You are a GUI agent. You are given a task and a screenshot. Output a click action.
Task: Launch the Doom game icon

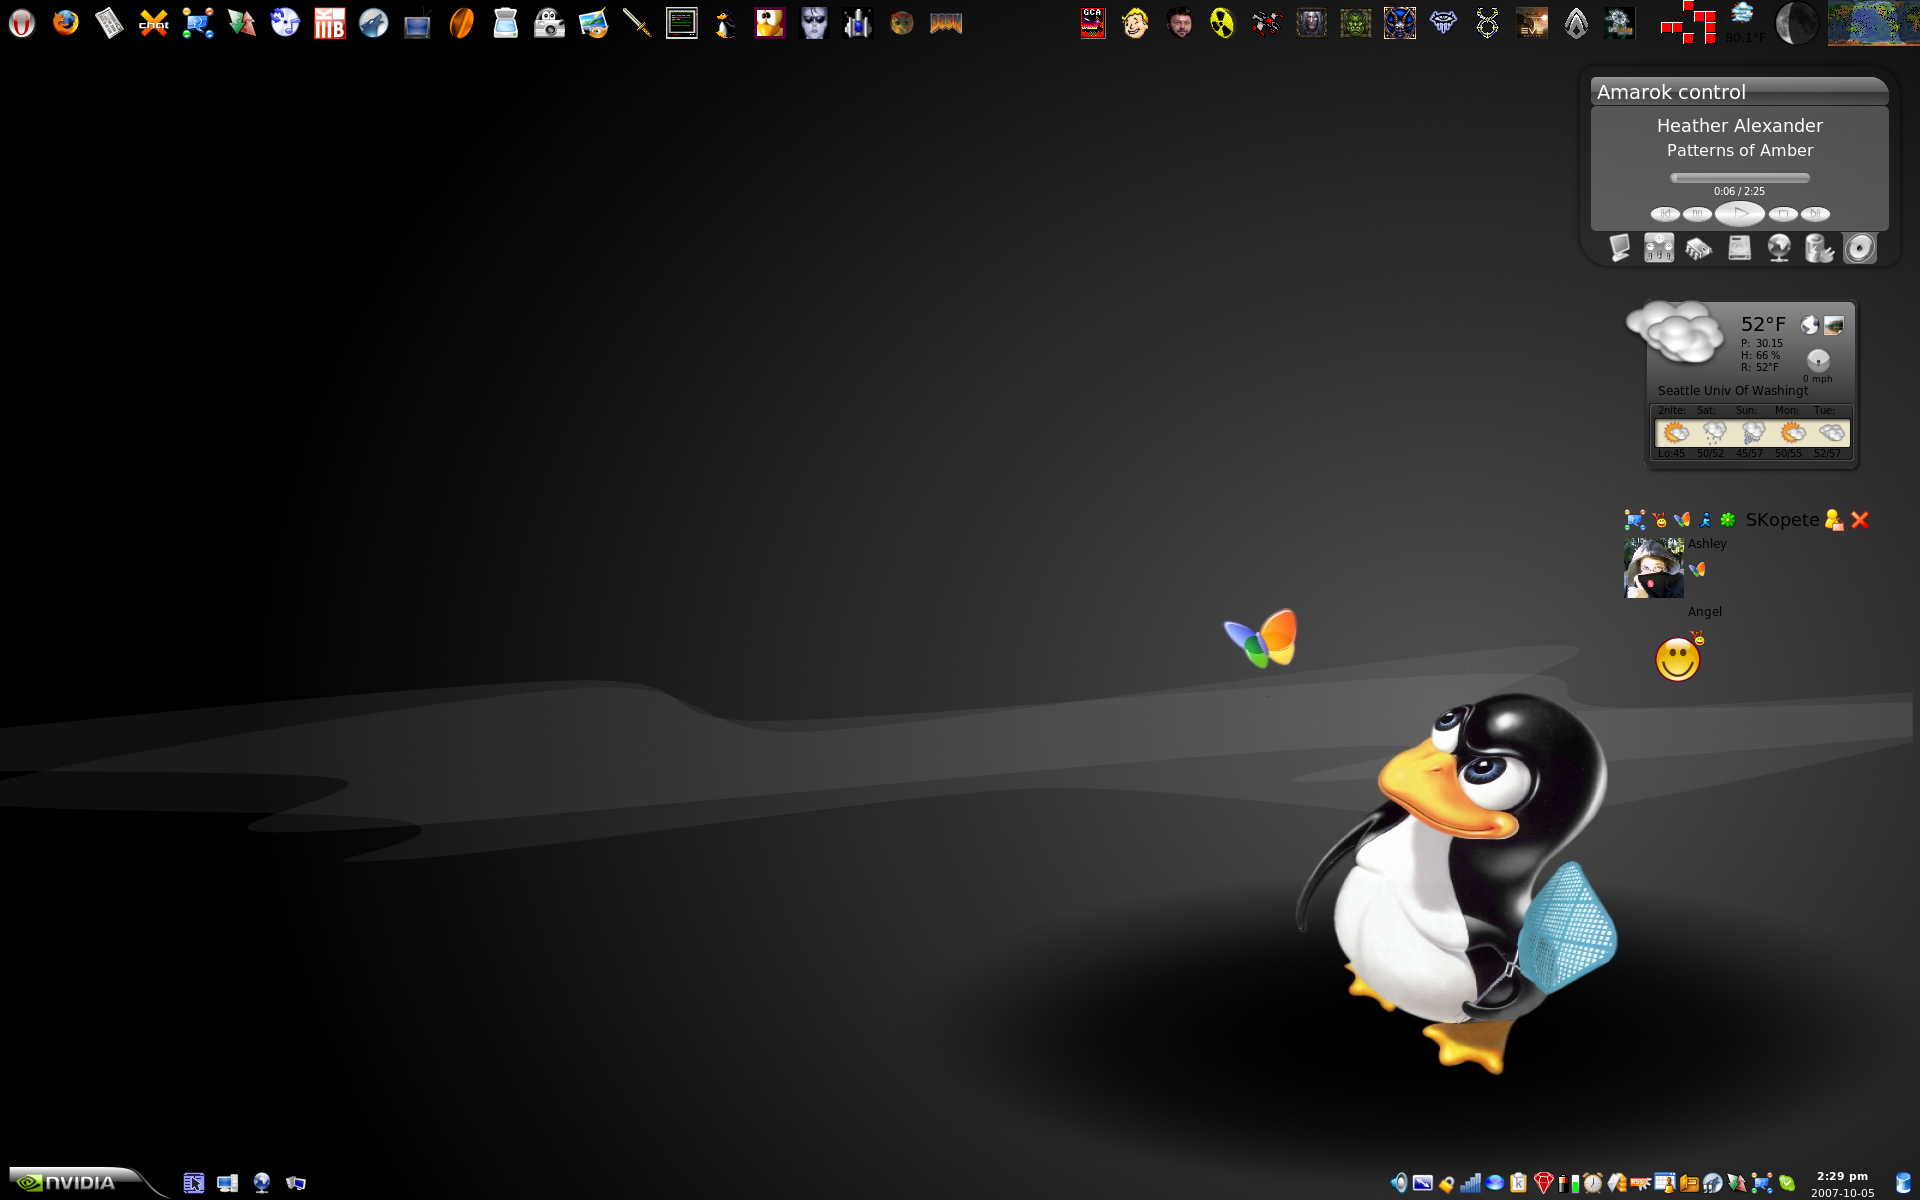pyautogui.click(x=945, y=23)
